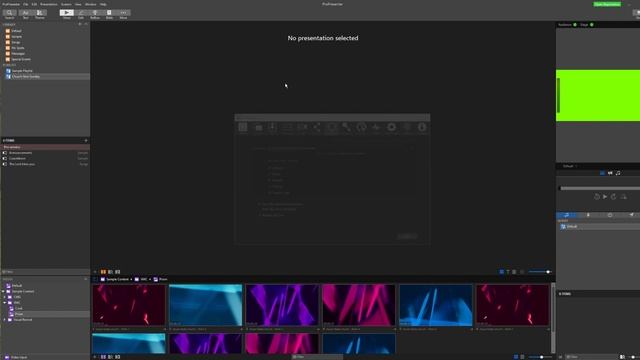640x360 pixels.
Task: Click the Text toolbar icon
Action: (x=25, y=14)
